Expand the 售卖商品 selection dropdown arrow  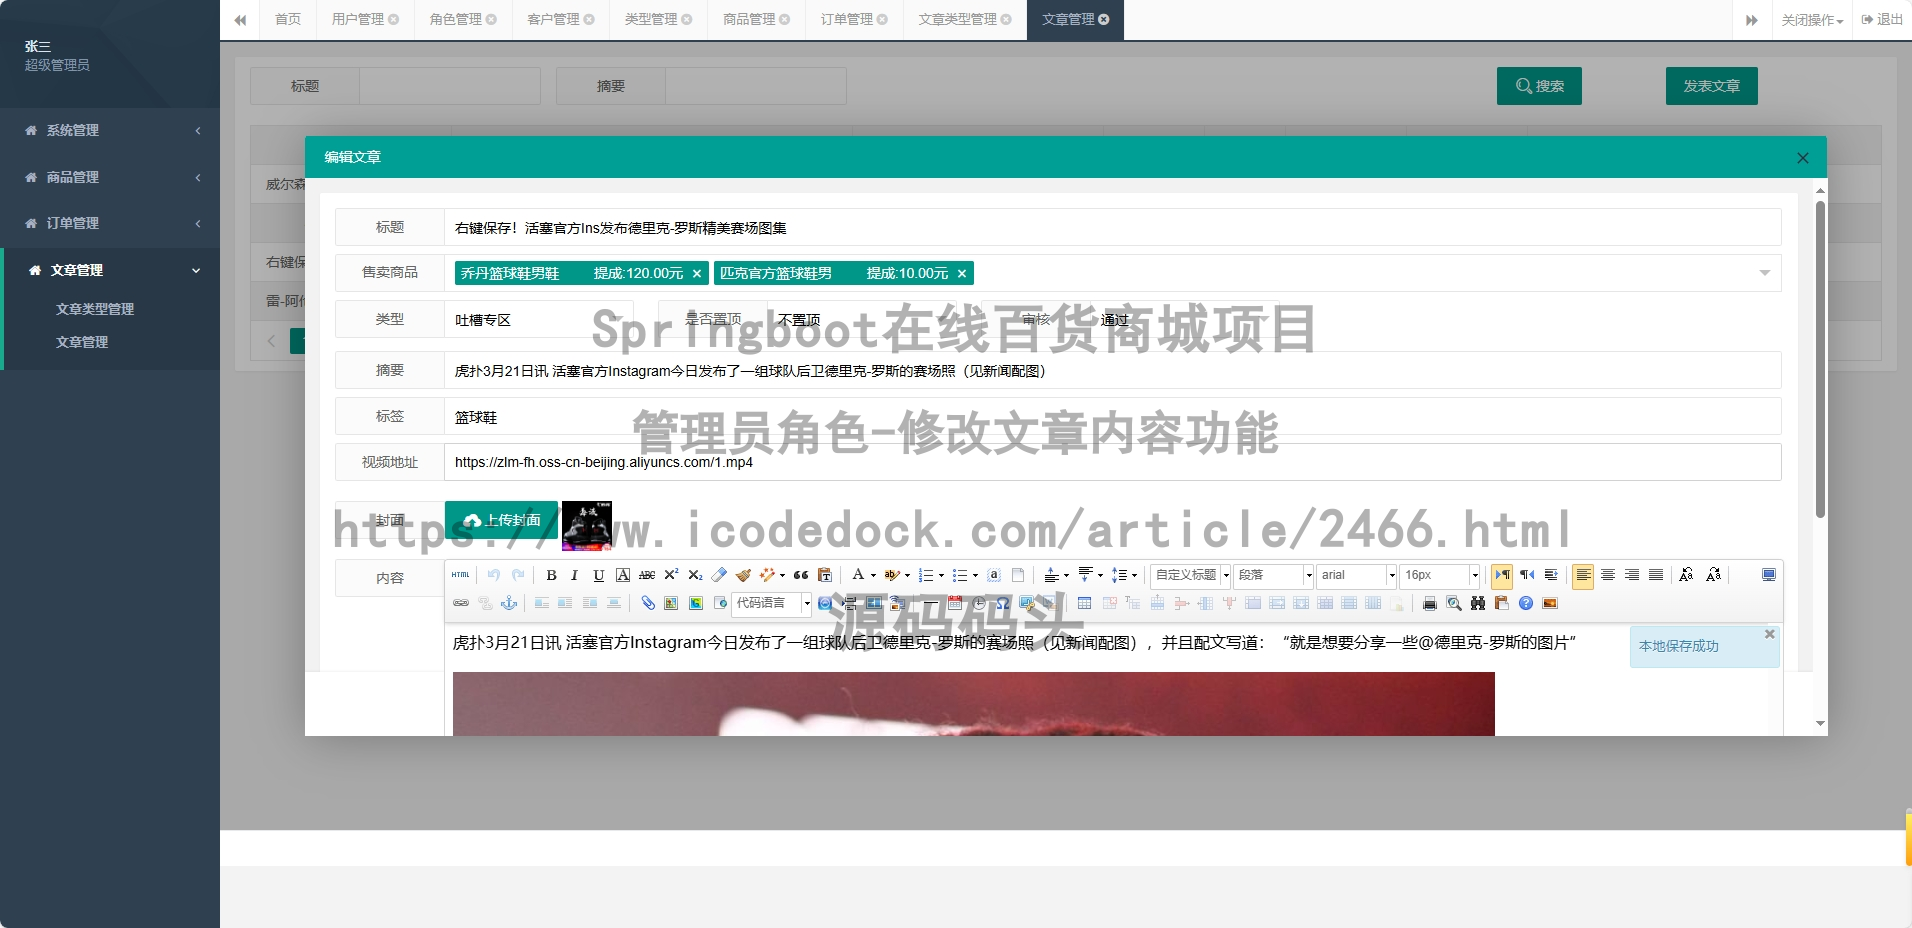click(x=1765, y=273)
